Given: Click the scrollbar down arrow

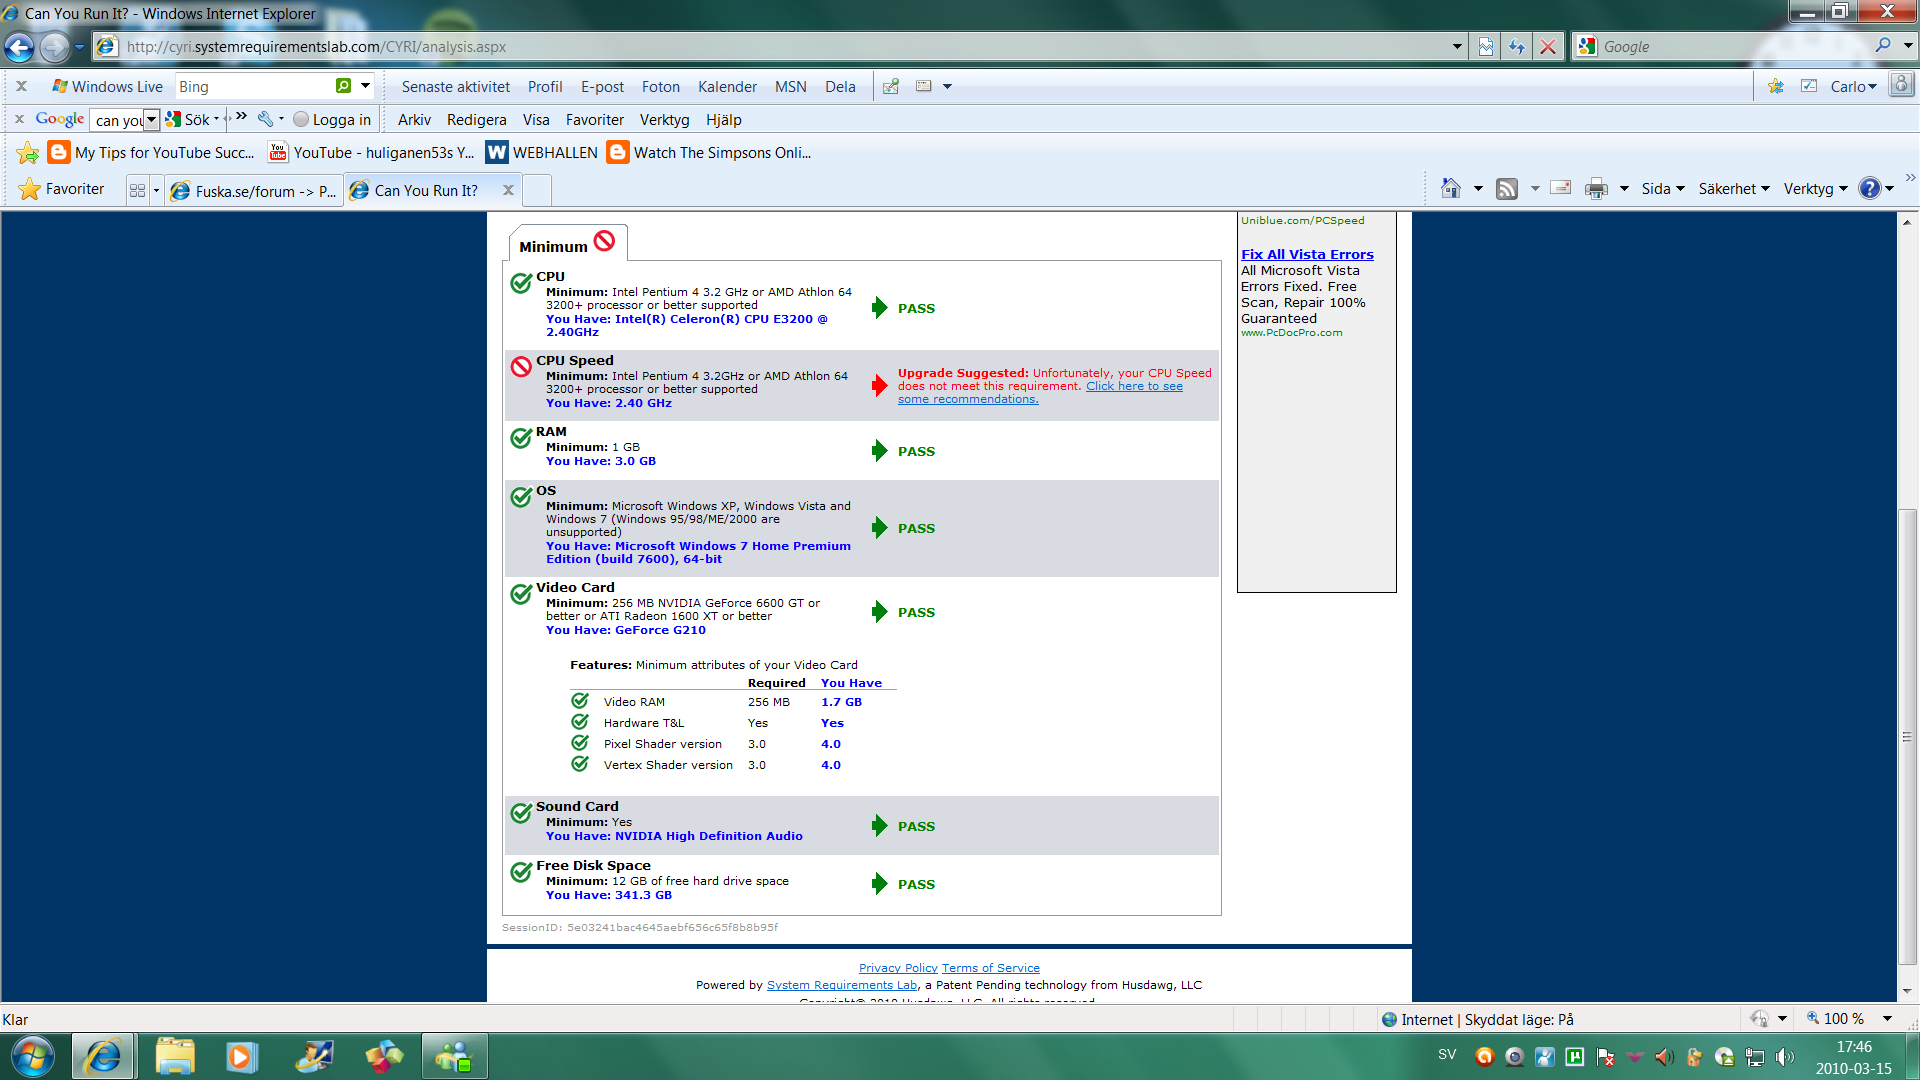Looking at the screenshot, I should (x=1907, y=991).
